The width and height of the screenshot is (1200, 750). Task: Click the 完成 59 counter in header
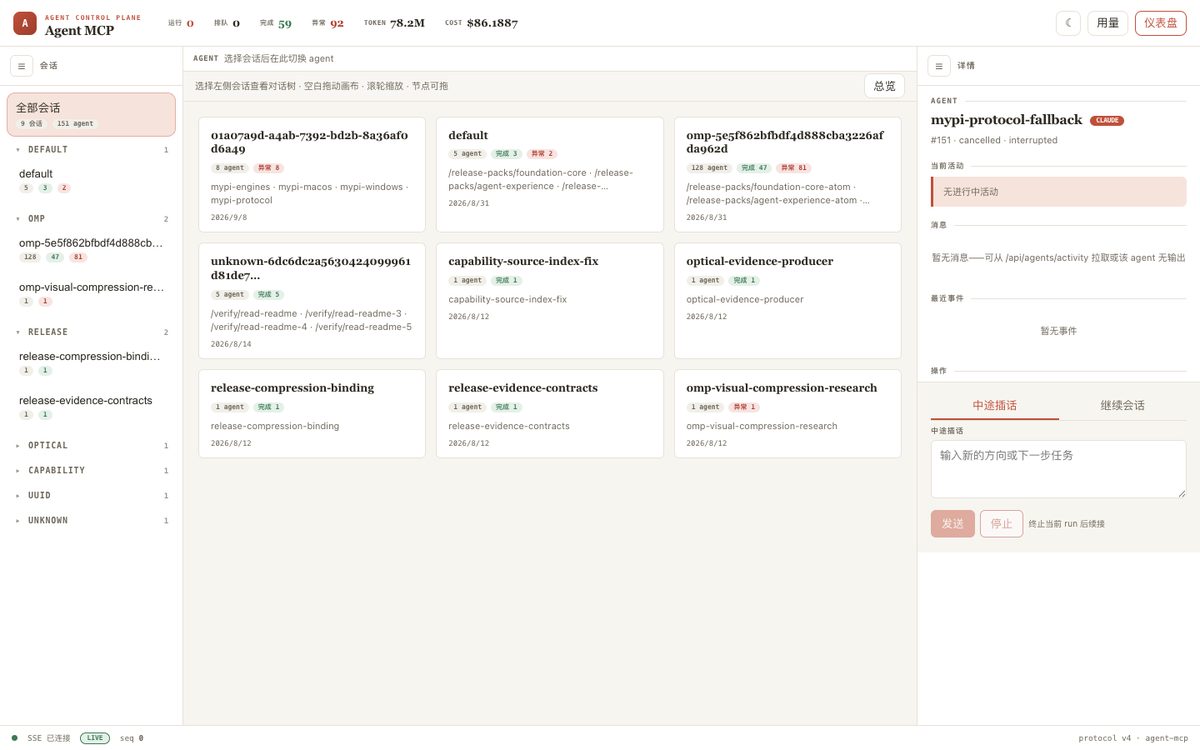pyautogui.click(x=276, y=23)
